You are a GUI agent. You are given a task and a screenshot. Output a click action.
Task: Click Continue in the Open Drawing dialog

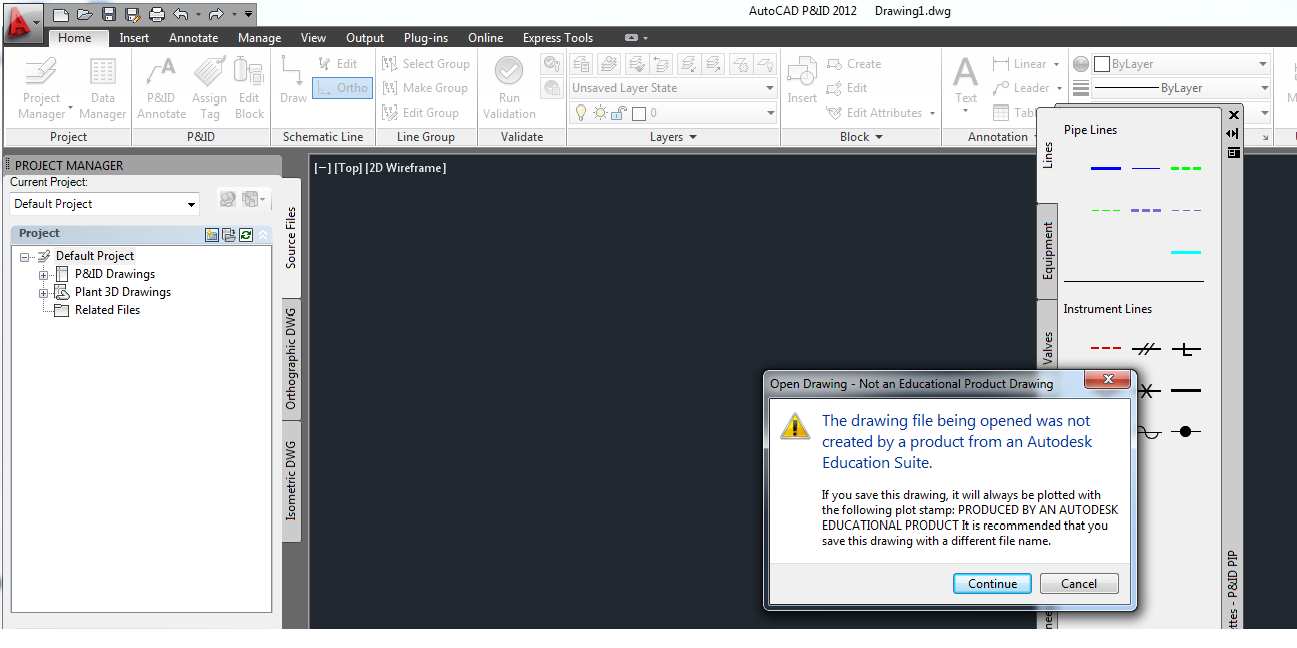(992, 584)
